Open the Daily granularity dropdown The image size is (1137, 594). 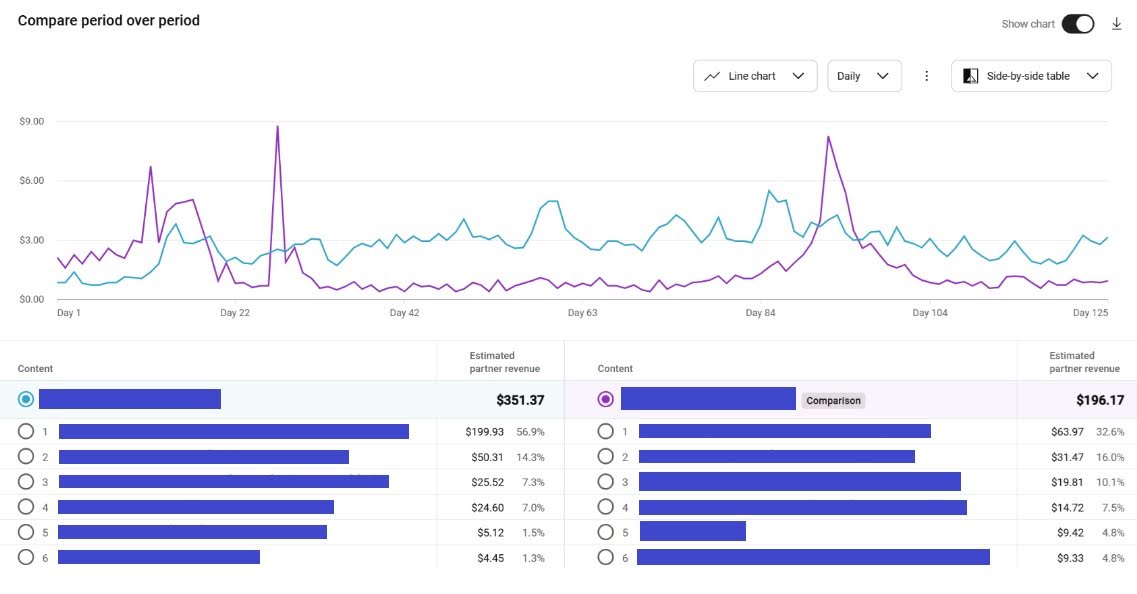click(864, 76)
